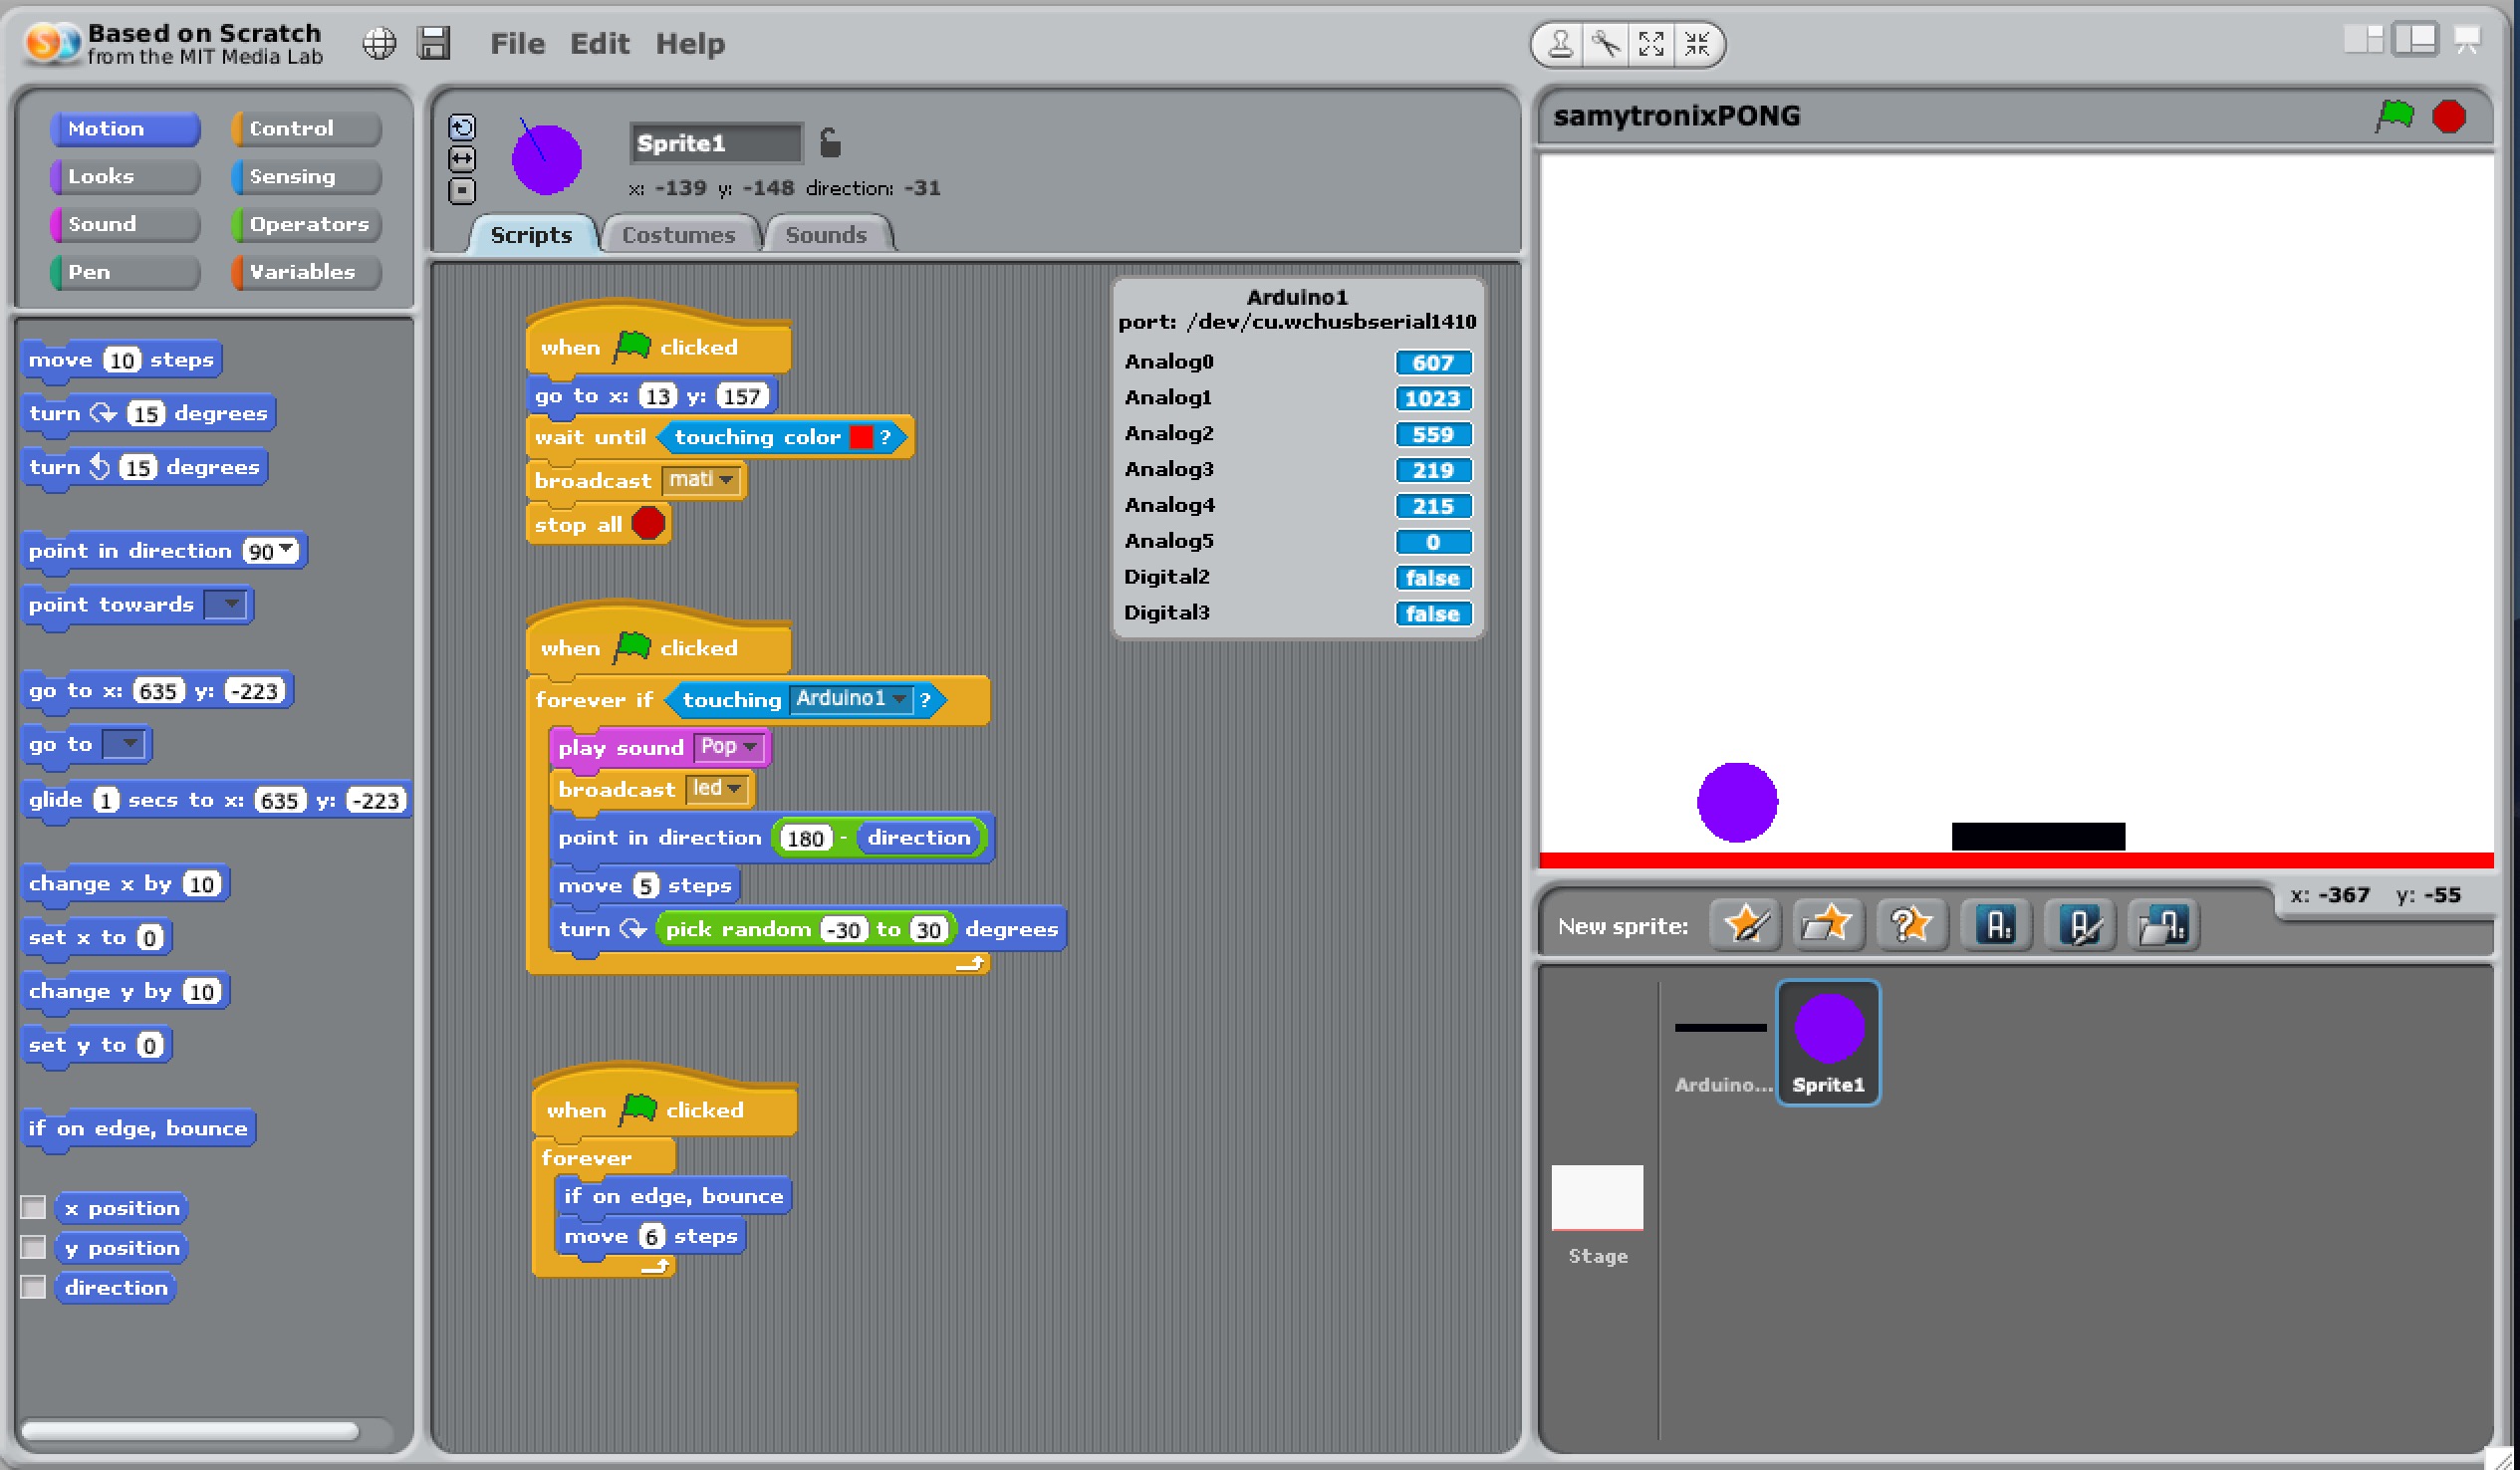Screen dimensions: 2520x1470
Task: Check the direction reporter checkbox
Action: pos(34,1287)
